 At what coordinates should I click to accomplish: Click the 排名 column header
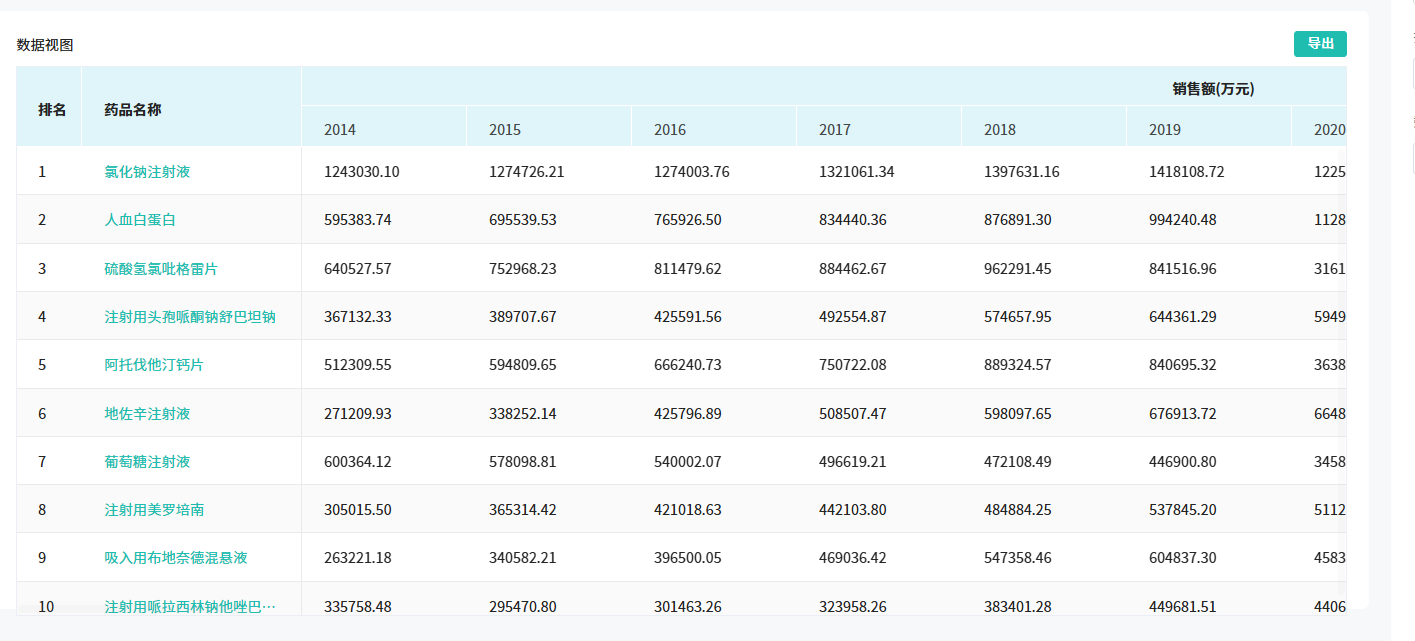(x=52, y=110)
